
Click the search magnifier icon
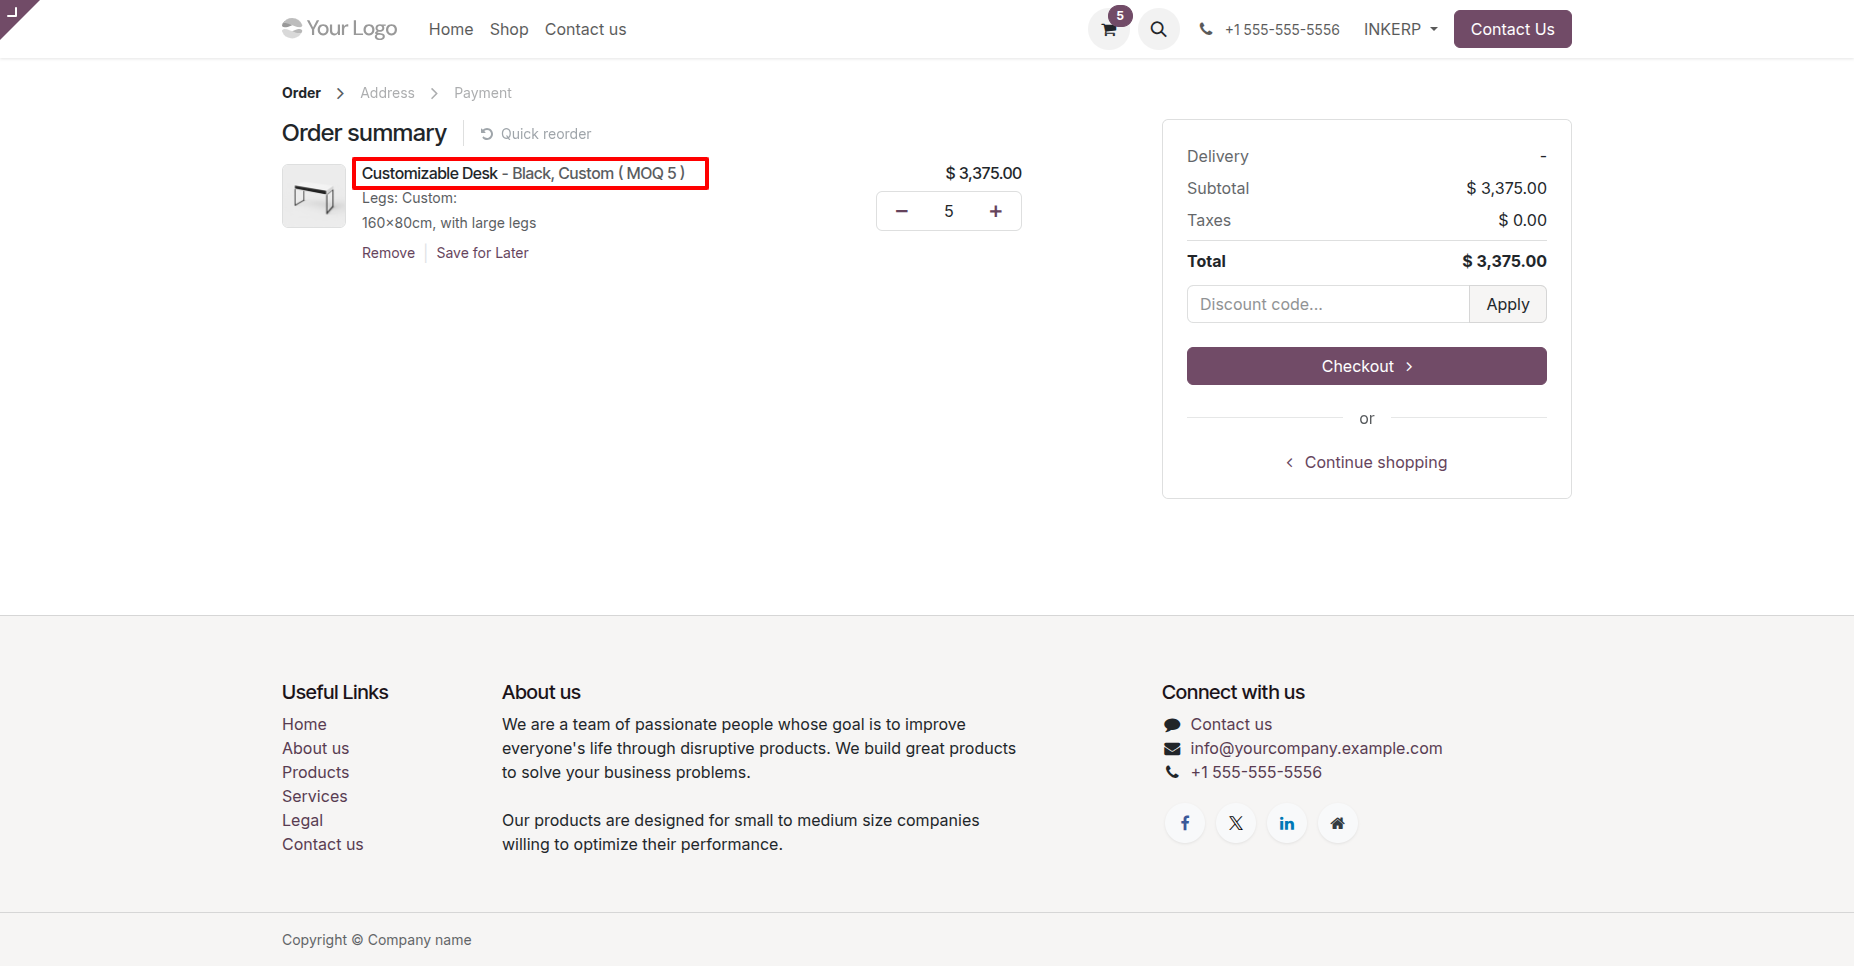click(x=1158, y=29)
